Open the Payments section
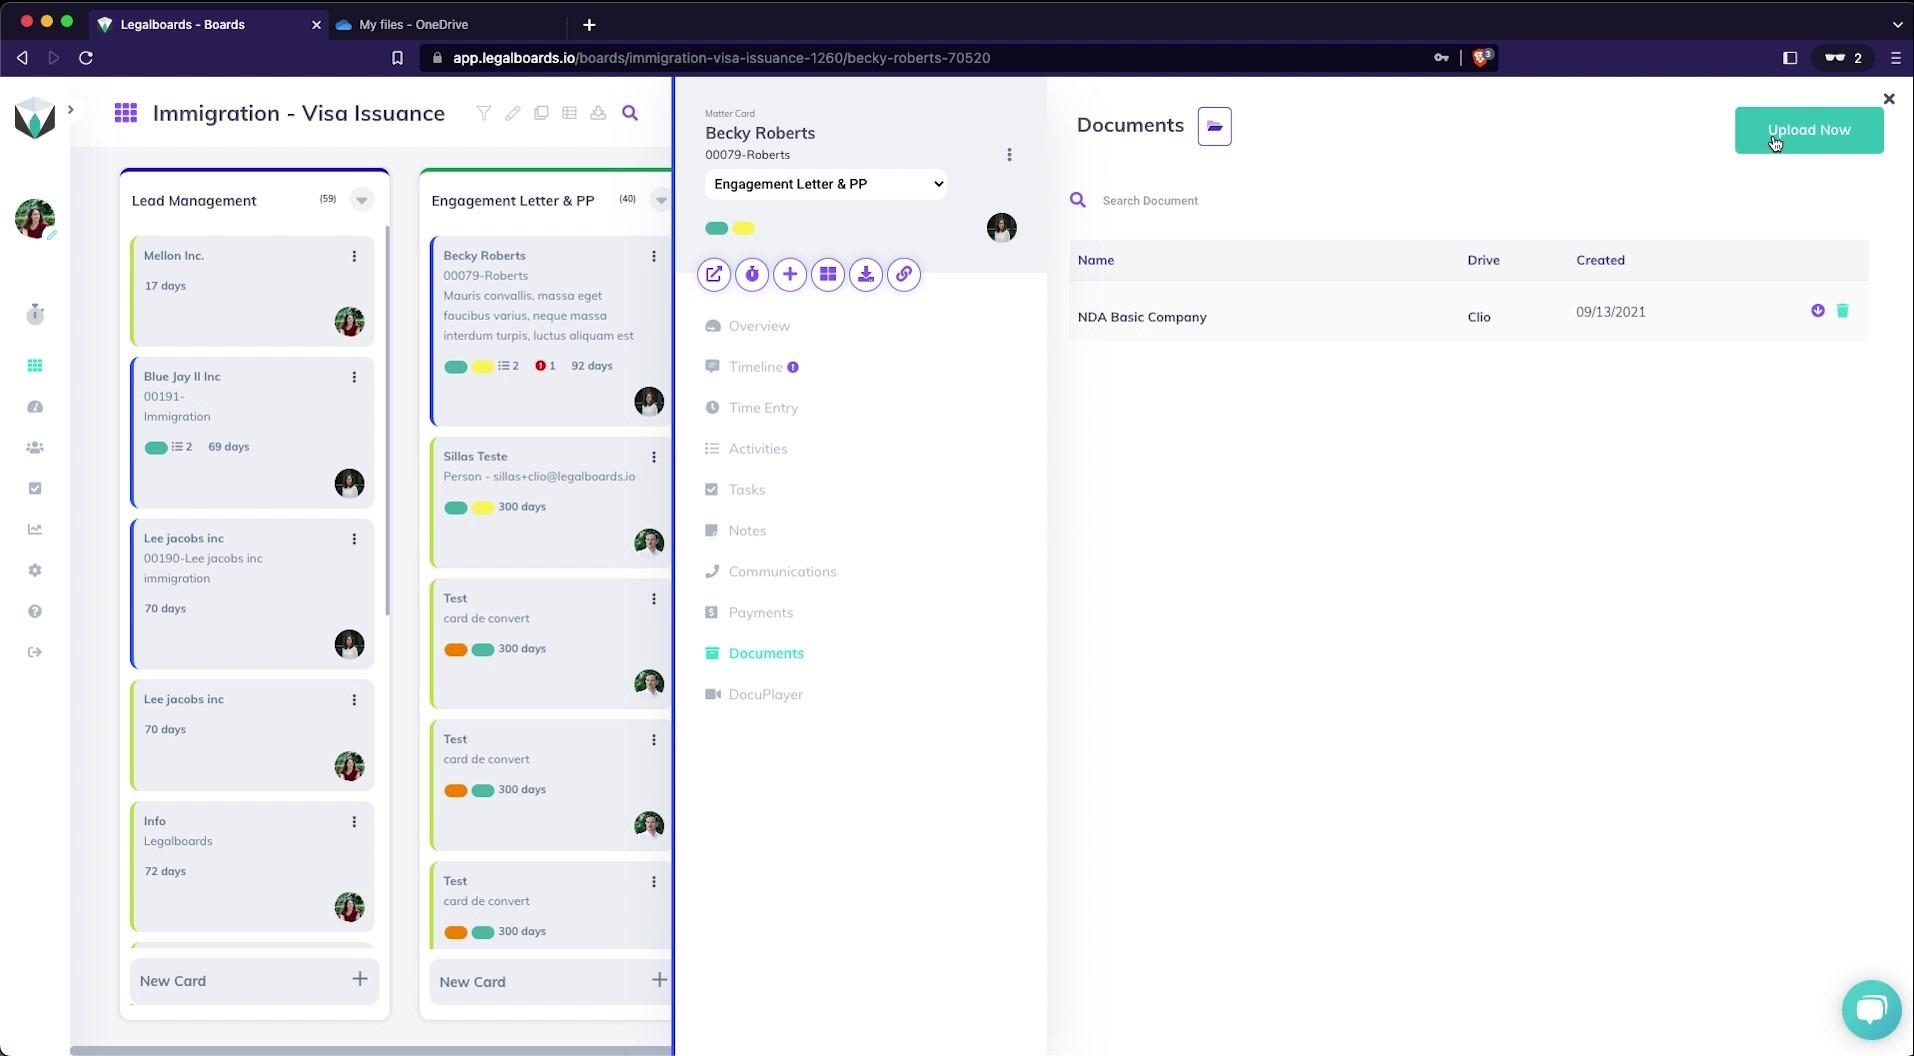Screen dimensions: 1914x1056 (x=760, y=612)
